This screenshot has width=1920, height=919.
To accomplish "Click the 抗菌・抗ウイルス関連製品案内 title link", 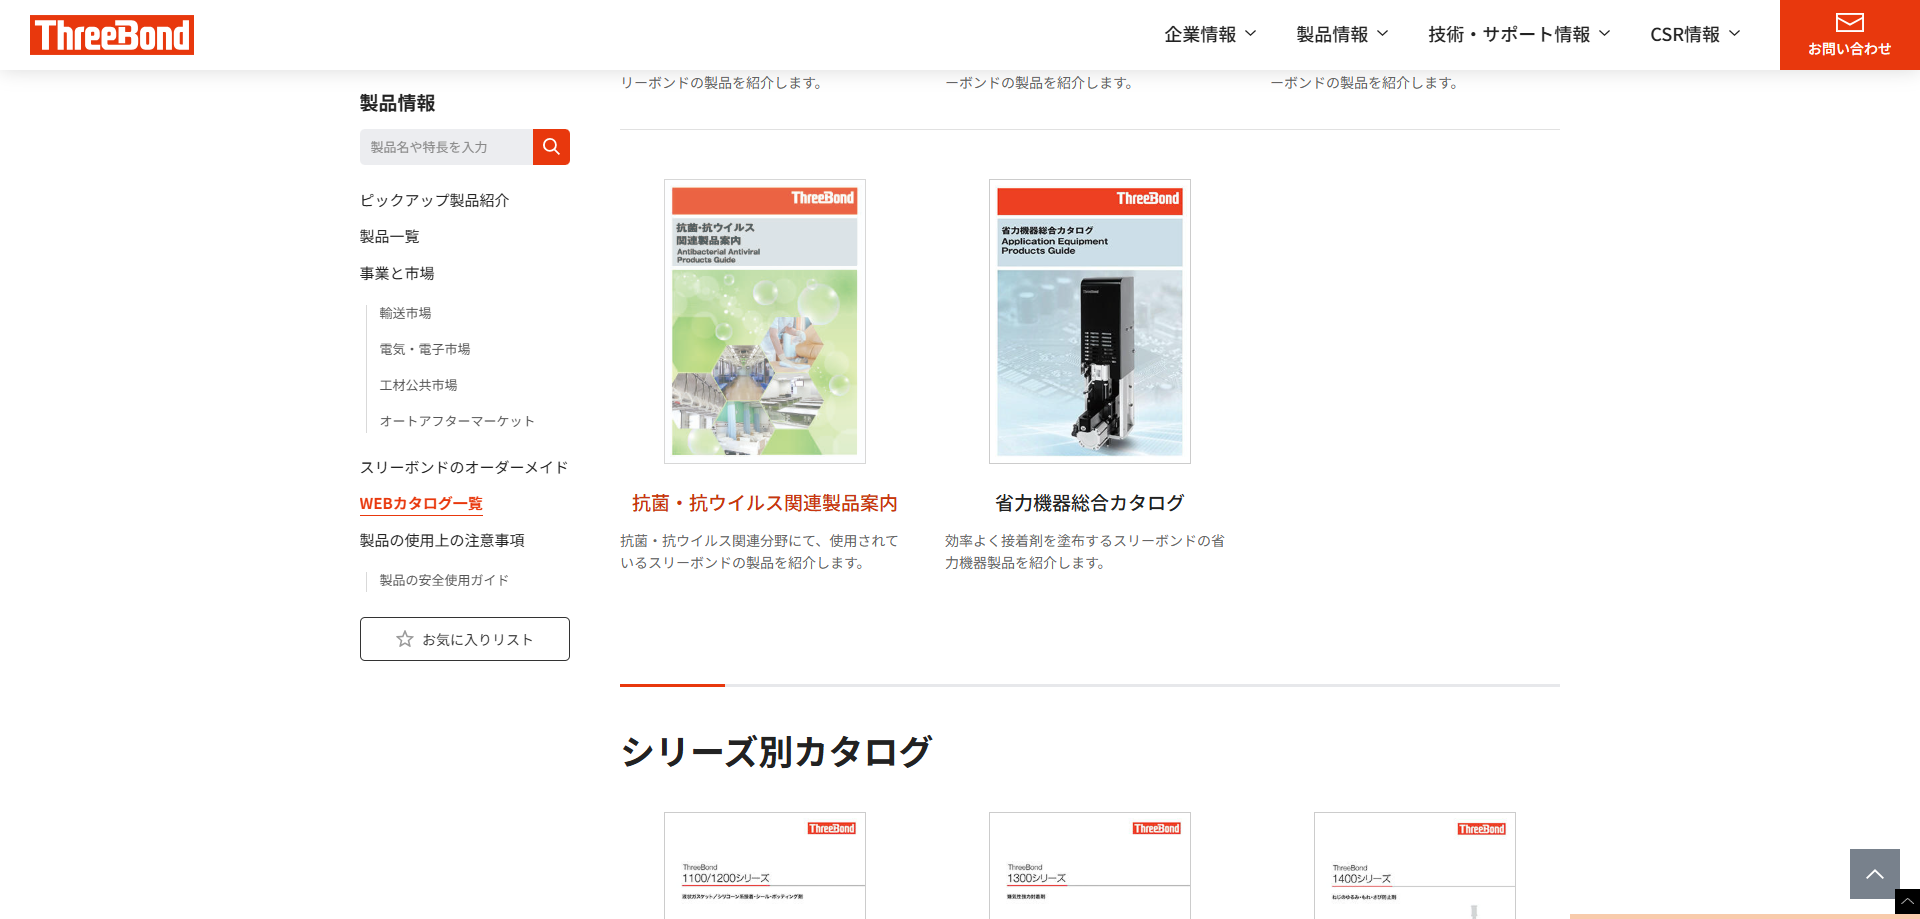I will tap(765, 503).
